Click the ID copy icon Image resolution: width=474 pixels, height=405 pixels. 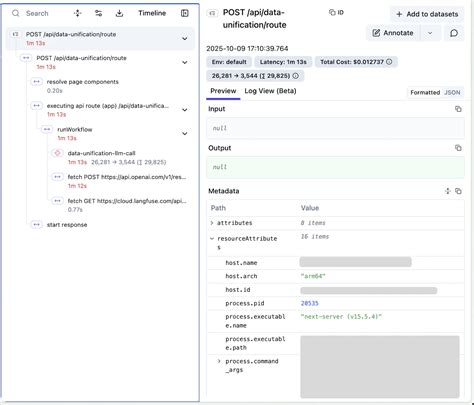[336, 13]
